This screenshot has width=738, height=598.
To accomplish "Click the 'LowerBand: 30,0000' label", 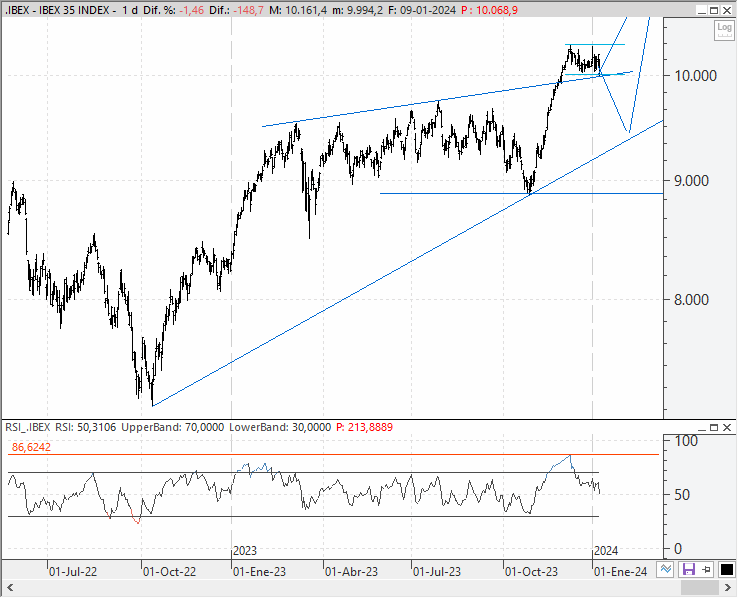I will click(280, 427).
